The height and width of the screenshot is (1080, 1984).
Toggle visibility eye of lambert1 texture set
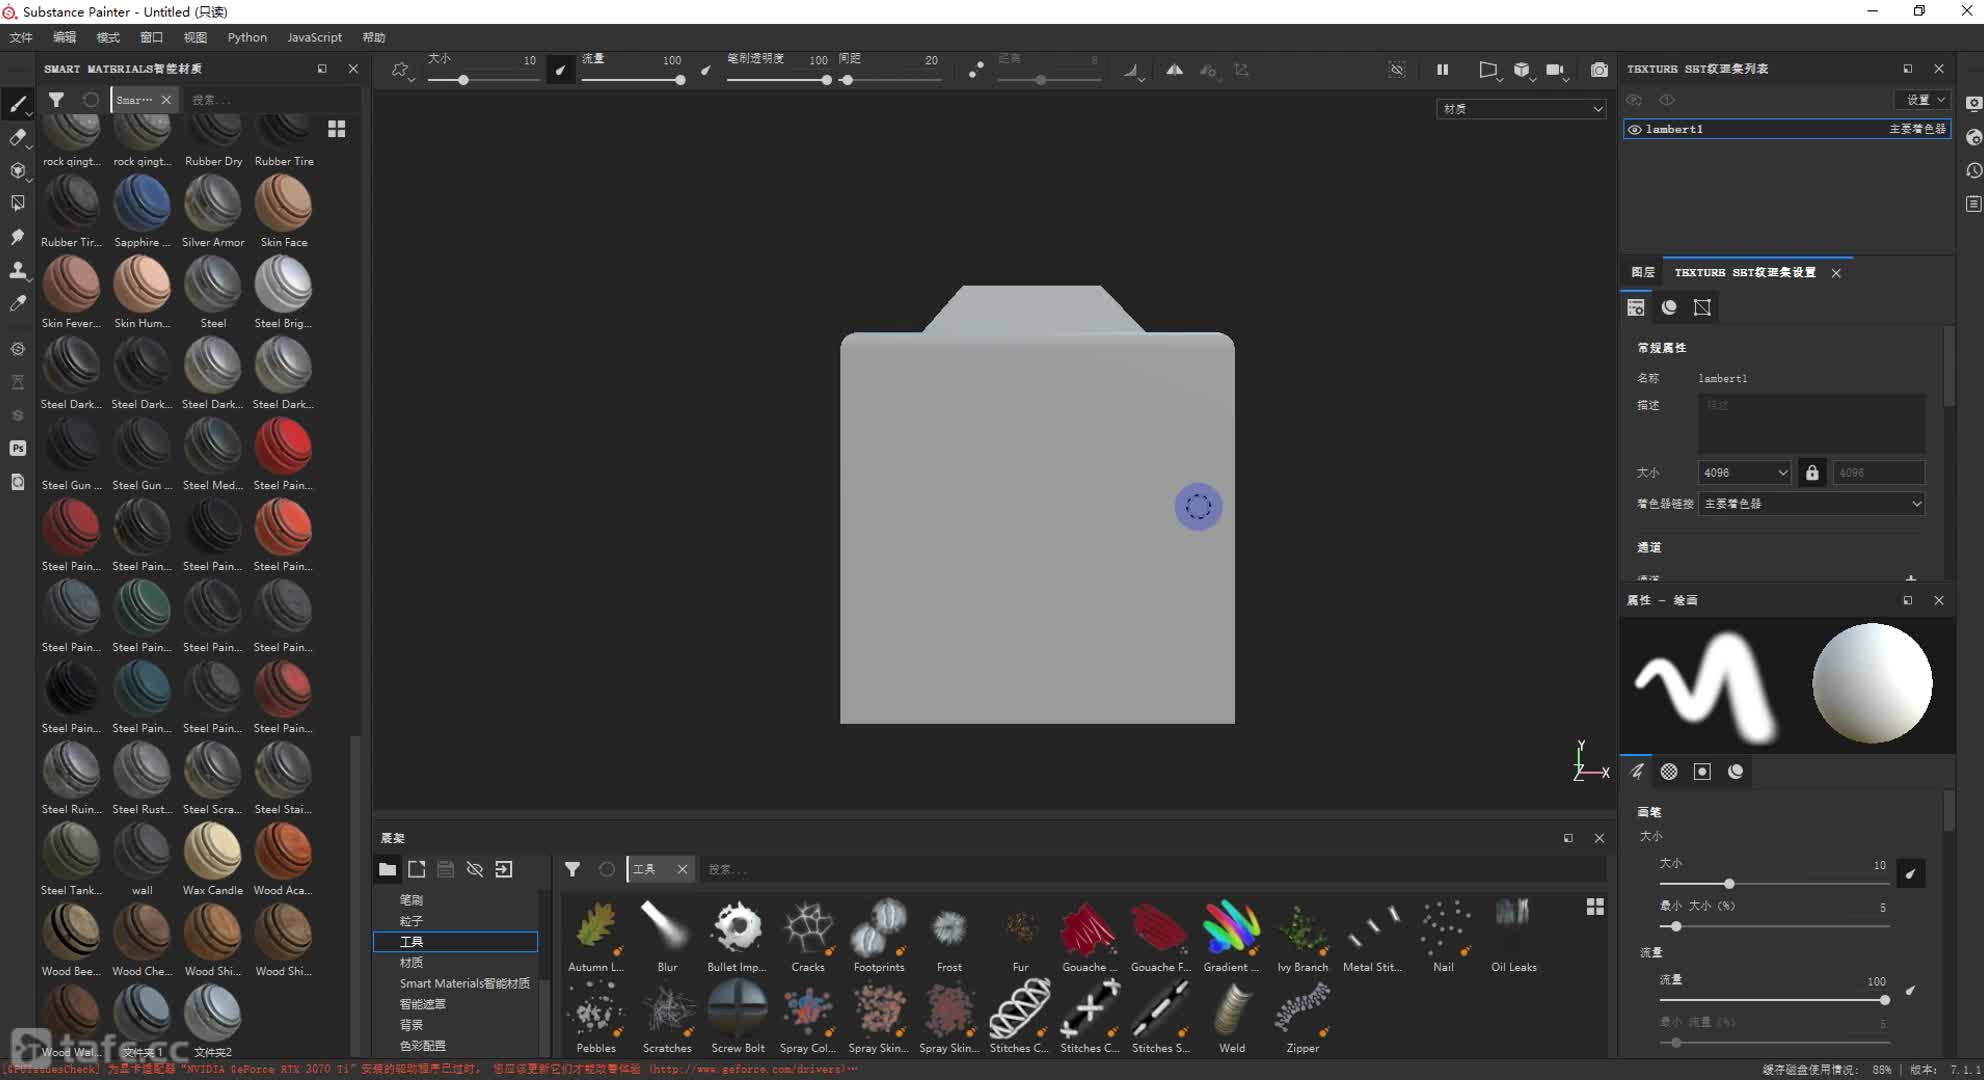pyautogui.click(x=1634, y=129)
